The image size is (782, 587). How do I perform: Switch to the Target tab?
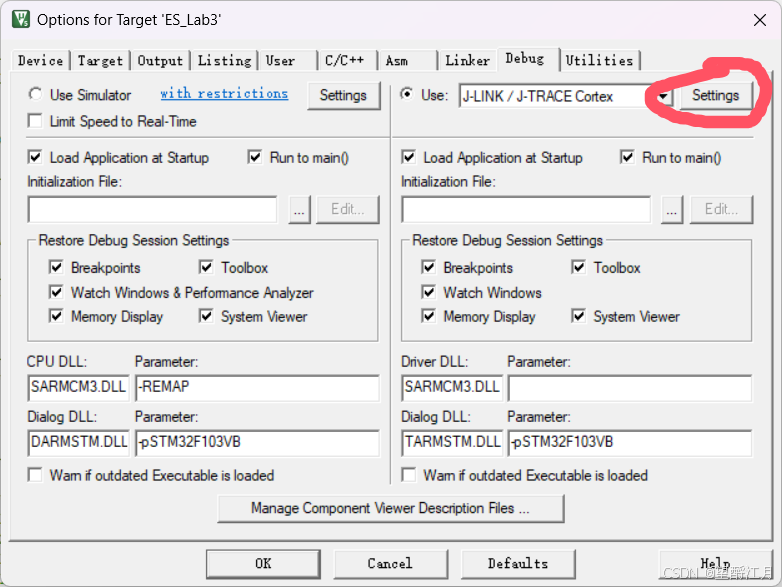(100, 61)
